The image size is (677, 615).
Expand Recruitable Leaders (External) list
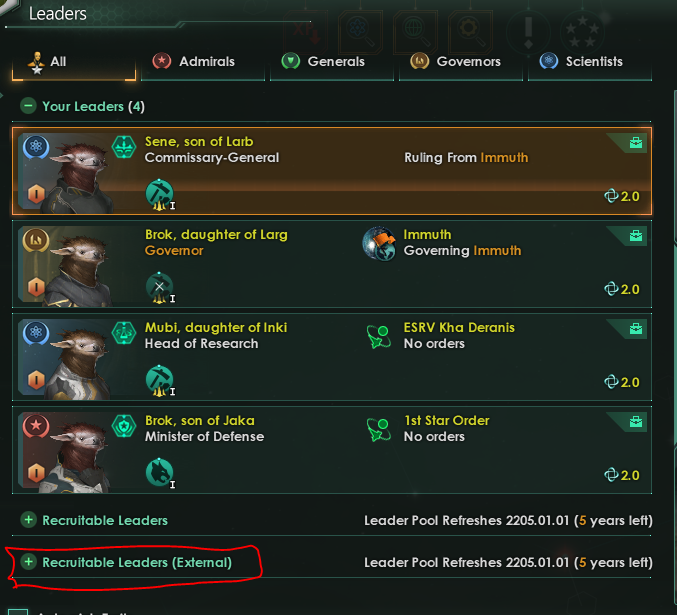point(28,563)
